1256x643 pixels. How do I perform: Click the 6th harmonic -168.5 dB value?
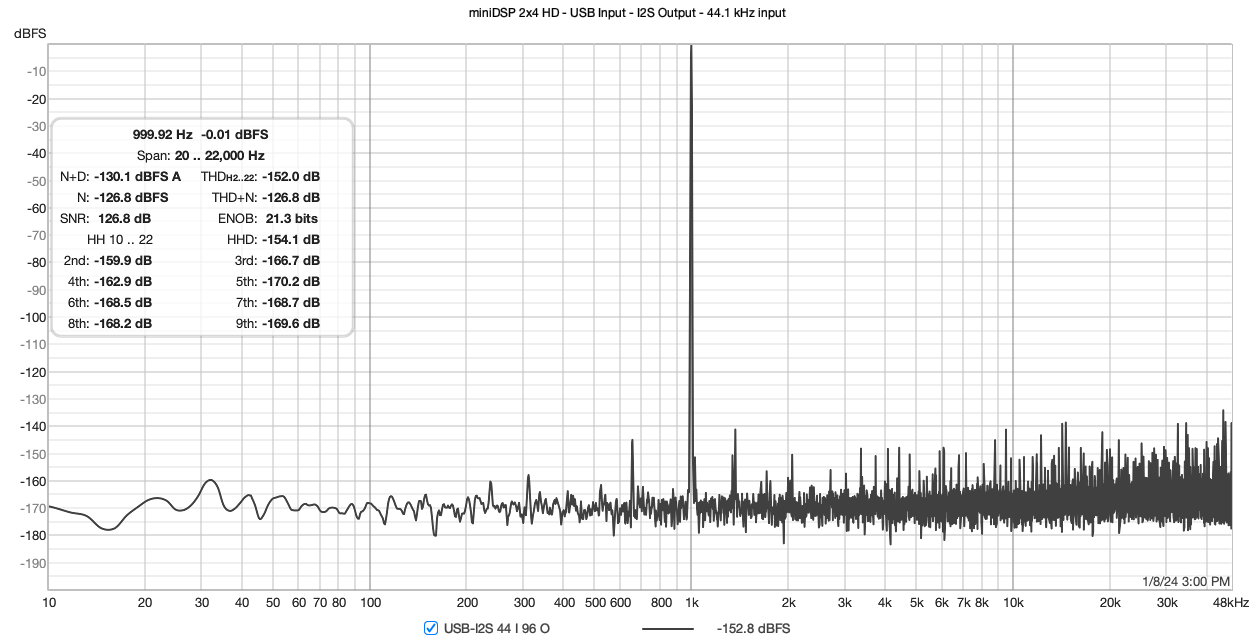point(124,302)
